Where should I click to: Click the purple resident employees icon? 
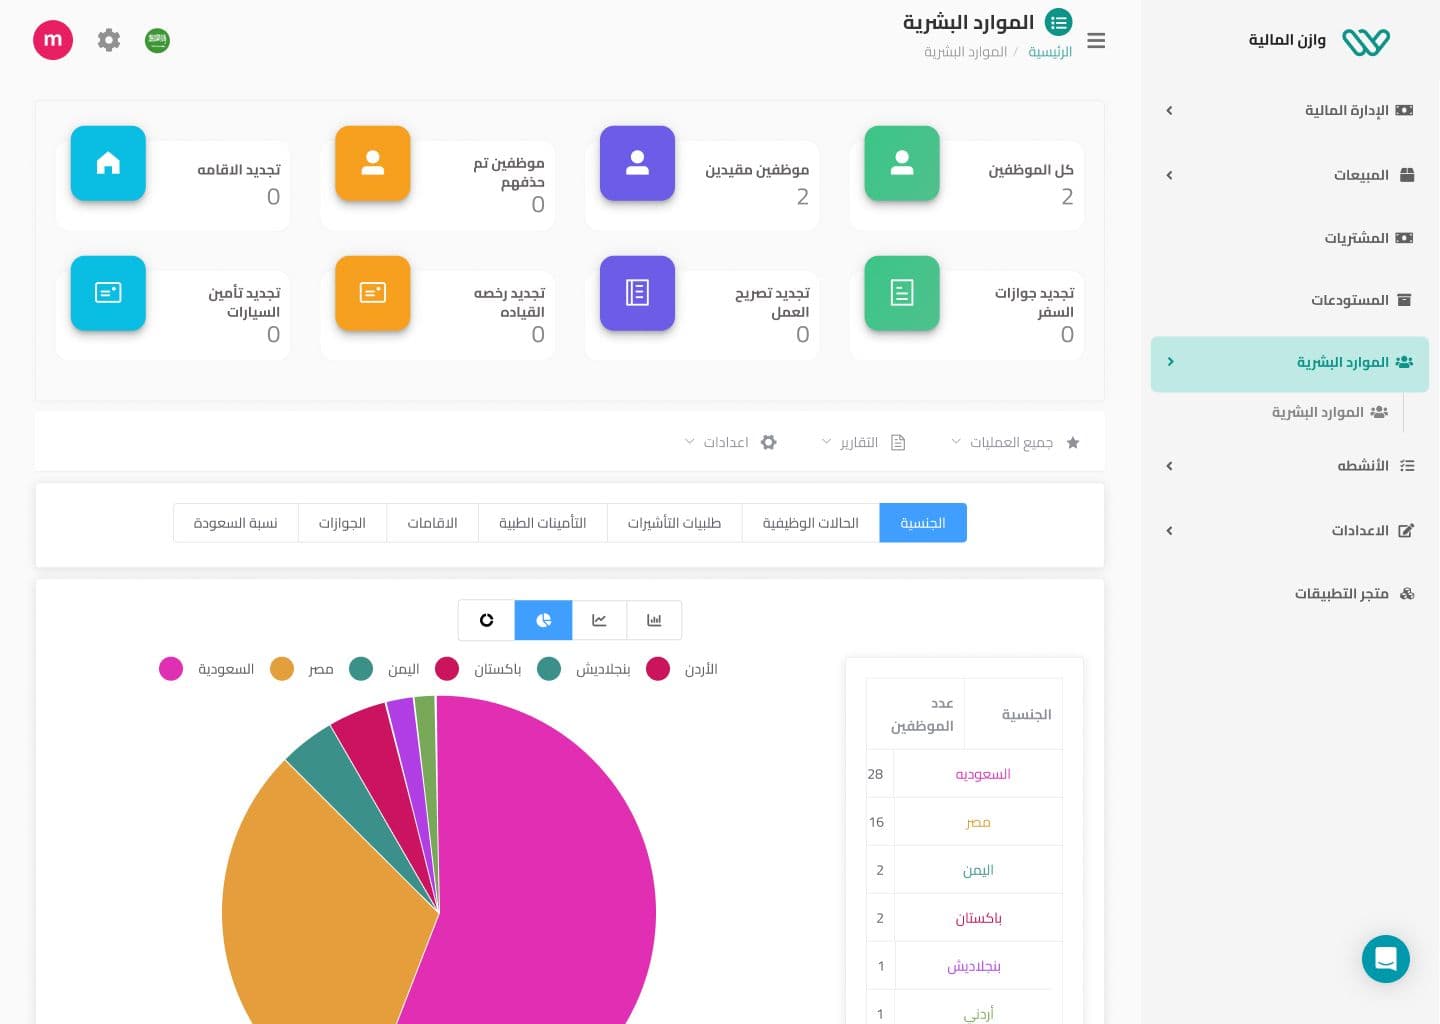[x=637, y=163]
